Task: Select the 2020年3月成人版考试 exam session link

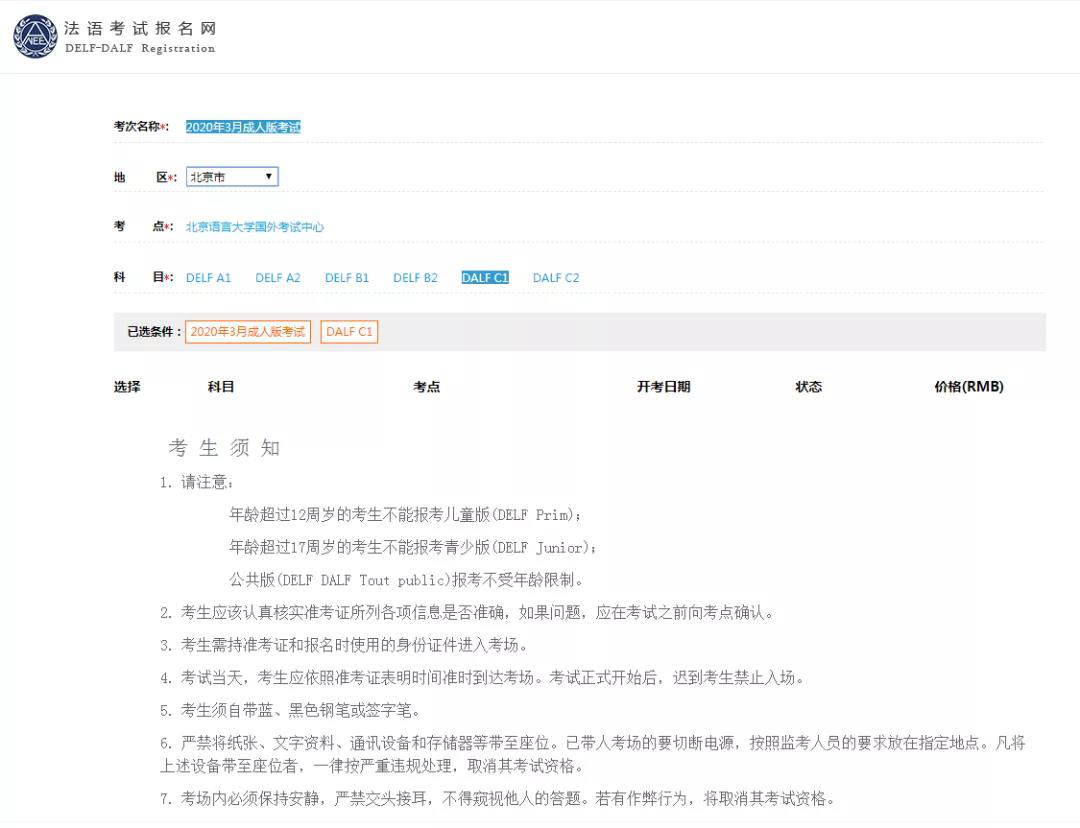Action: 246,127
